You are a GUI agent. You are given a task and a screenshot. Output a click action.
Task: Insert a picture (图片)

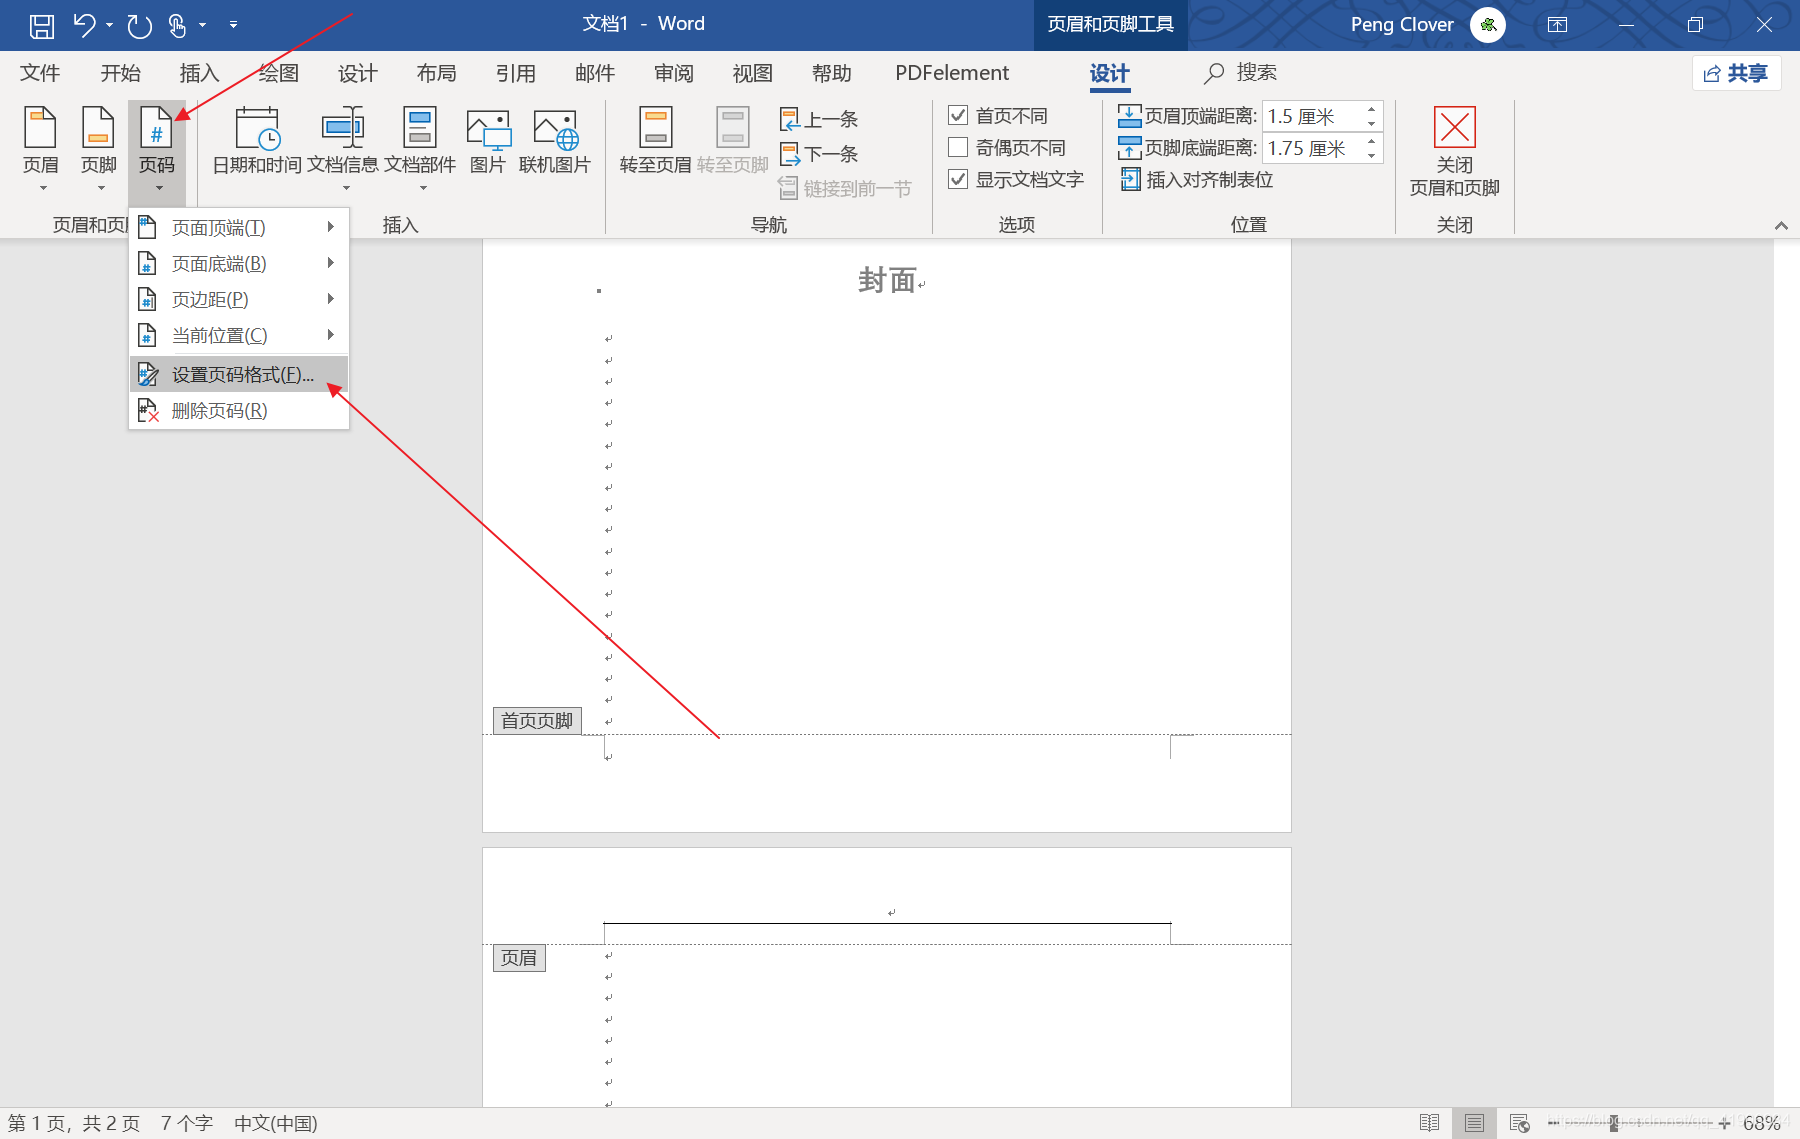pyautogui.click(x=488, y=141)
